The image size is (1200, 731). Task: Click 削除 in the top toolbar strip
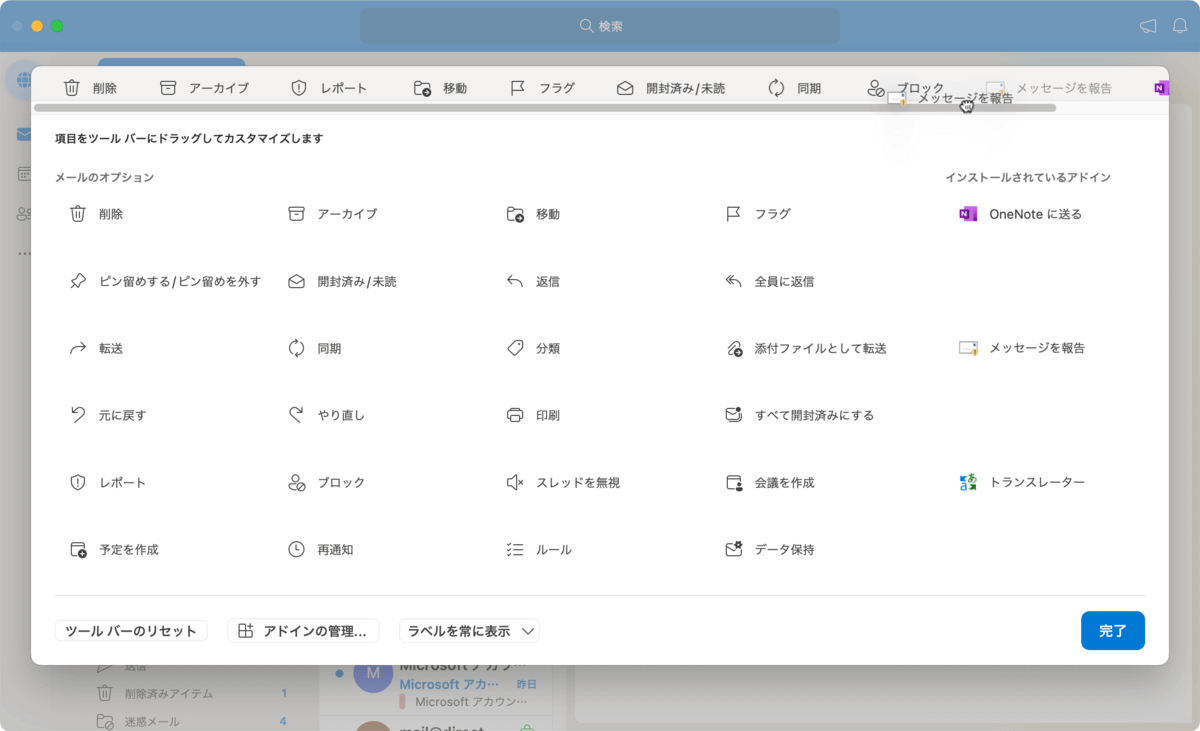(90, 88)
